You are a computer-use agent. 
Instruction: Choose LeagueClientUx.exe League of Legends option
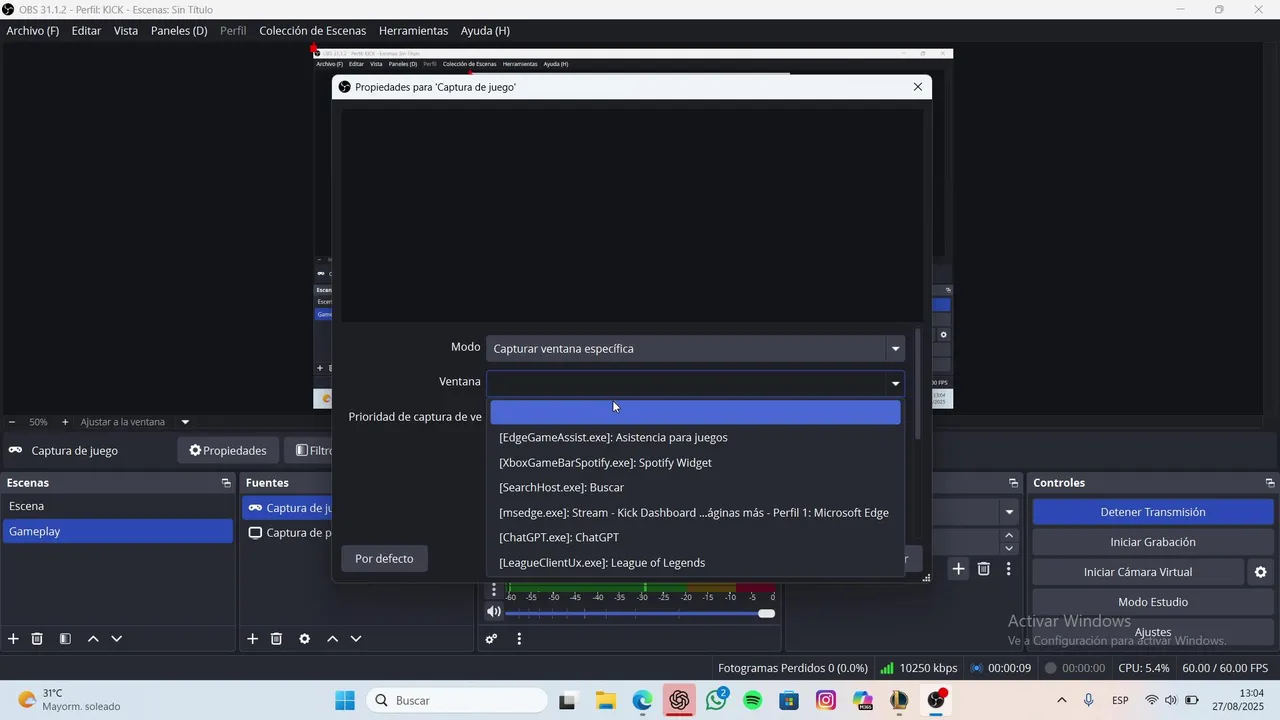coord(695,563)
